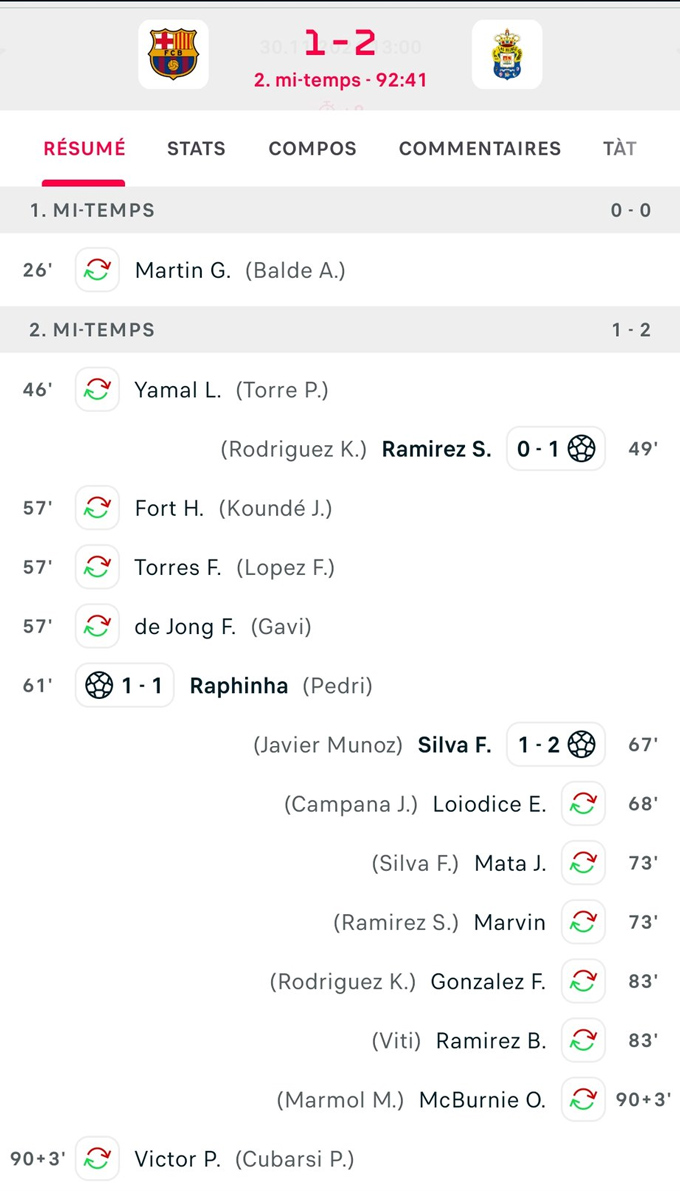Select the RÉSUMÉ tab
Image resolution: width=680 pixels, height=1192 pixels.
coord(84,148)
